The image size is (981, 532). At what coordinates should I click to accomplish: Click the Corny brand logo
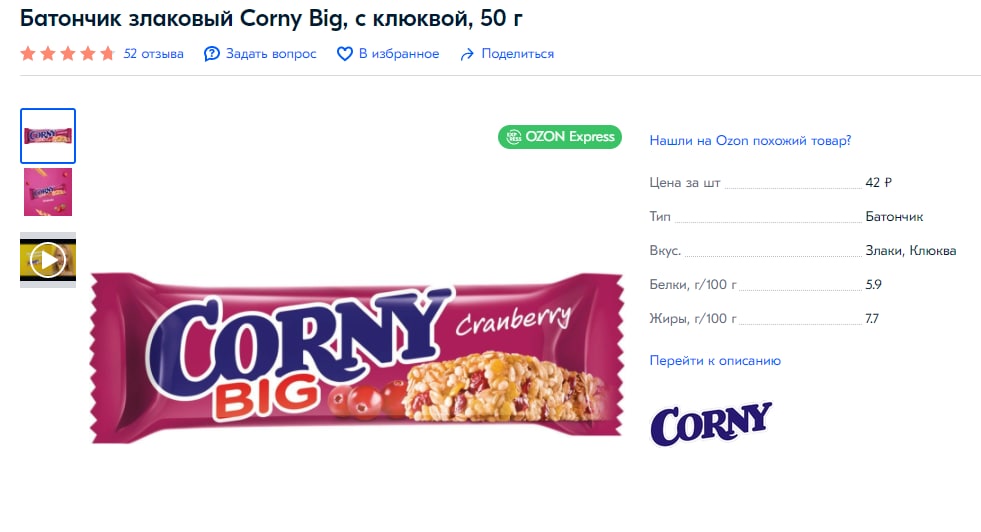click(x=711, y=424)
